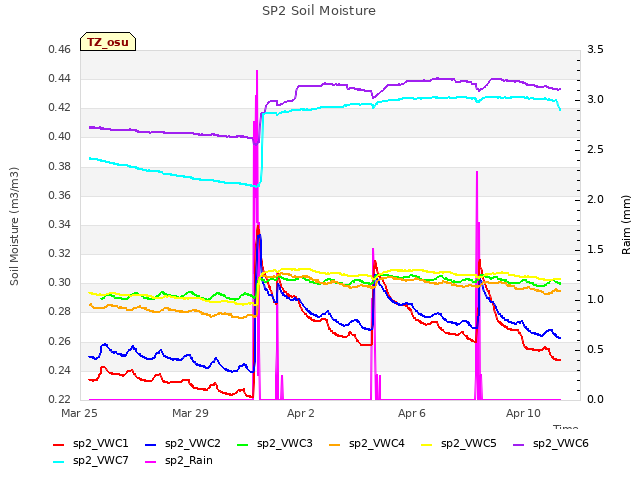The height and width of the screenshot is (480, 640).
Task: Click the cyan VWC7 line near Mar 29
Action: [x=190, y=177]
